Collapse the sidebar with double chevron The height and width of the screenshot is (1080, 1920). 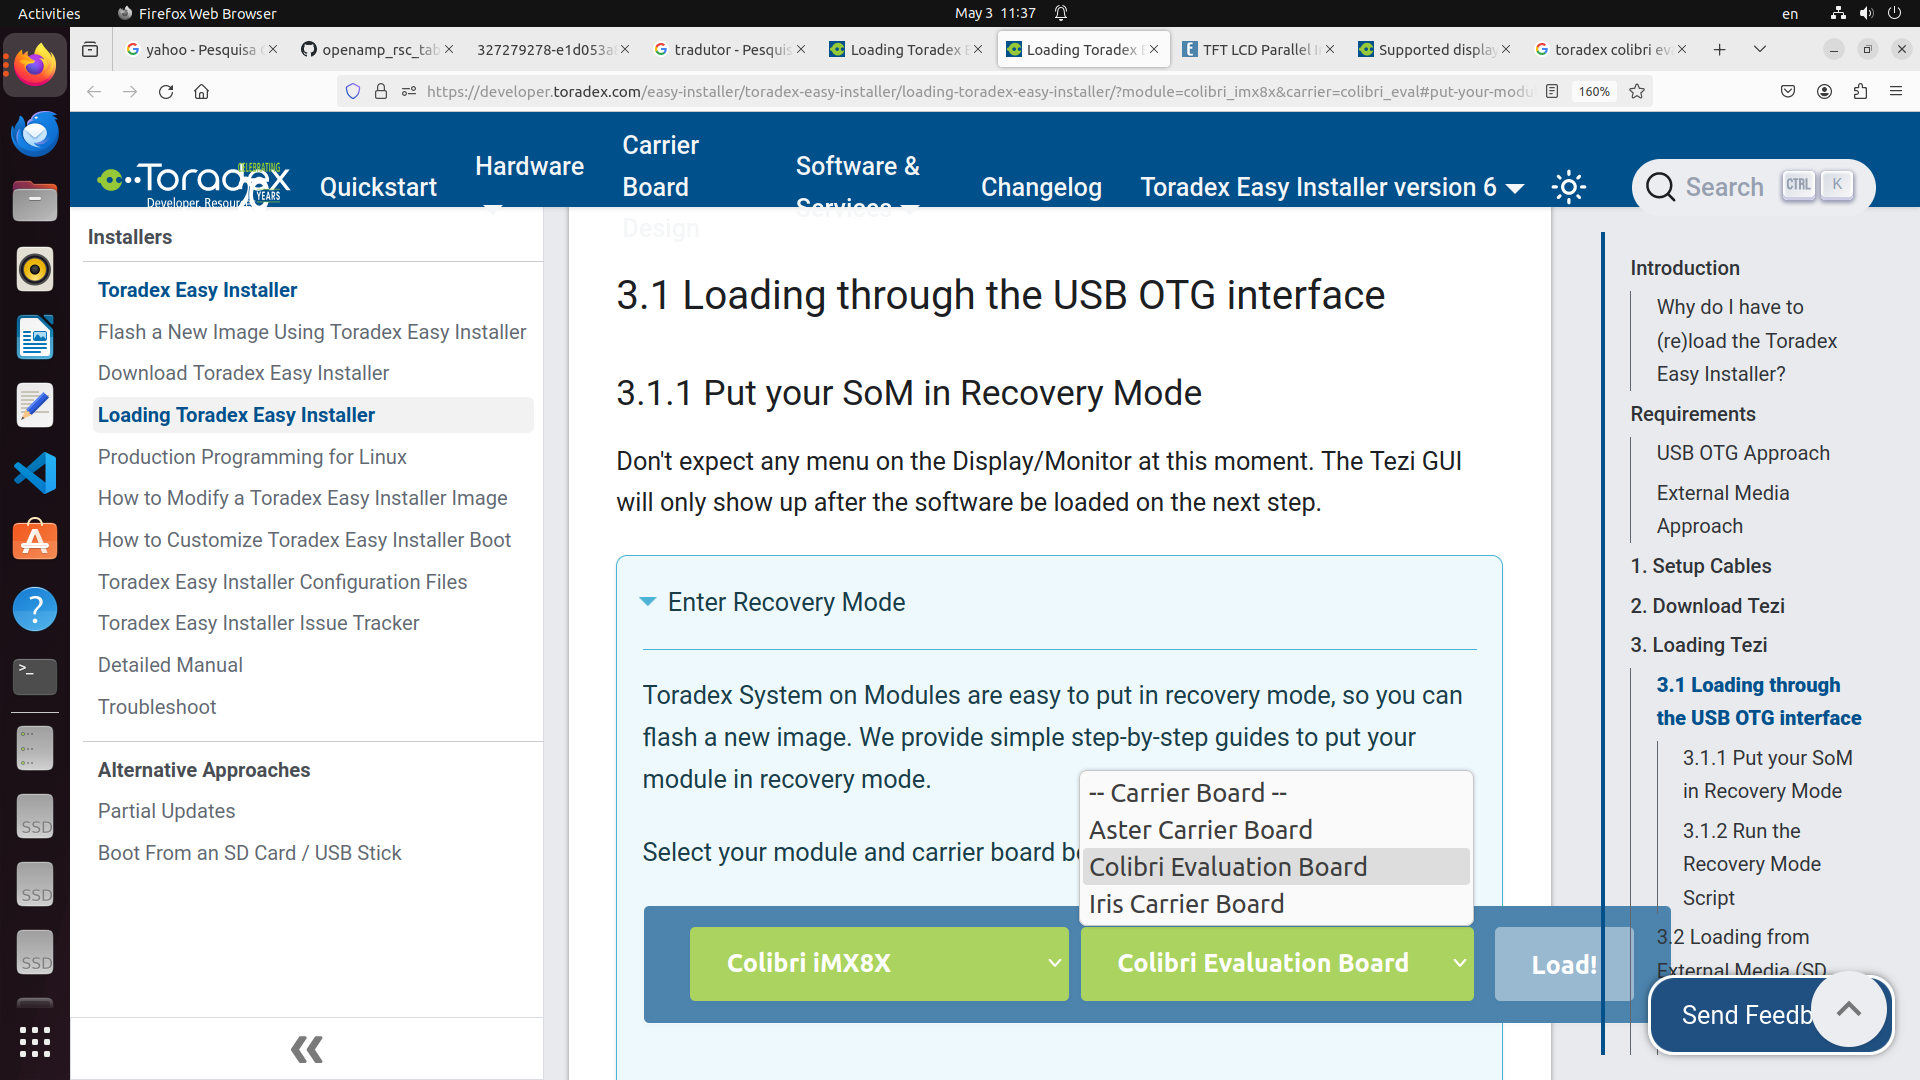307,1049
